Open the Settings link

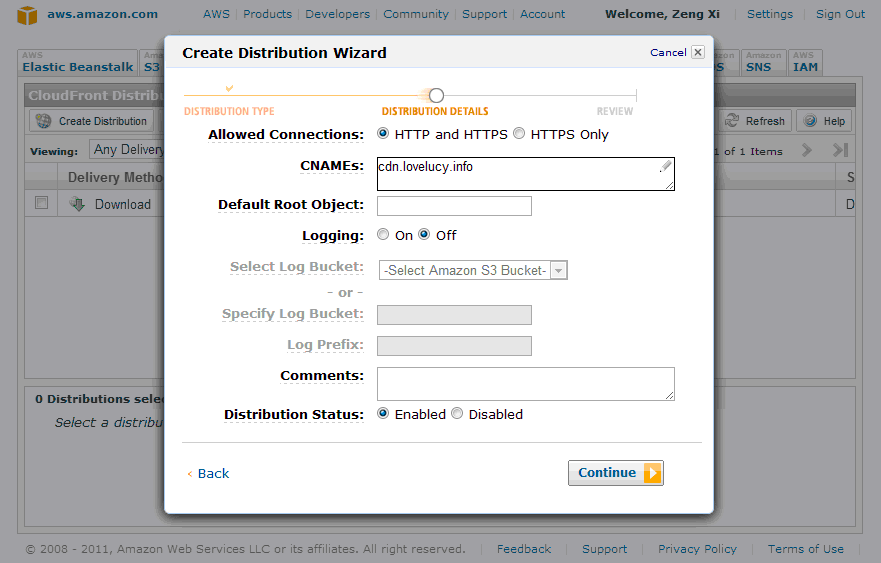(770, 14)
